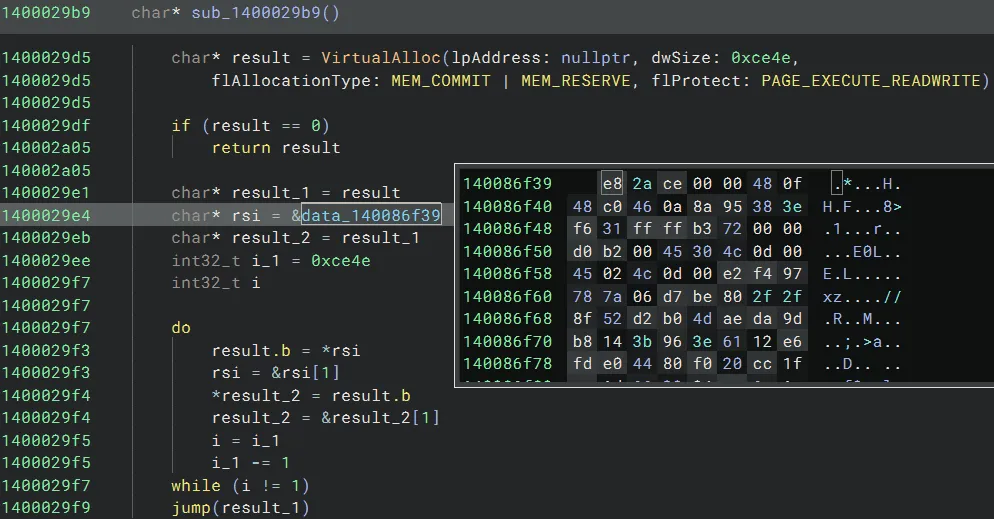Click the 'E.L.....' ASCII column text
The width and height of the screenshot is (994, 519).
pos(862,274)
